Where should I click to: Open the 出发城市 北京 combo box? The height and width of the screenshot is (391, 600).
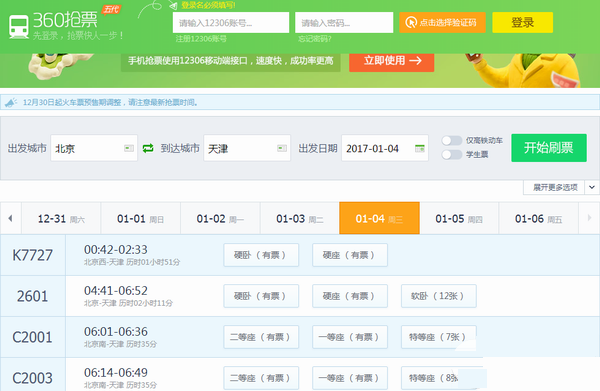pos(94,148)
